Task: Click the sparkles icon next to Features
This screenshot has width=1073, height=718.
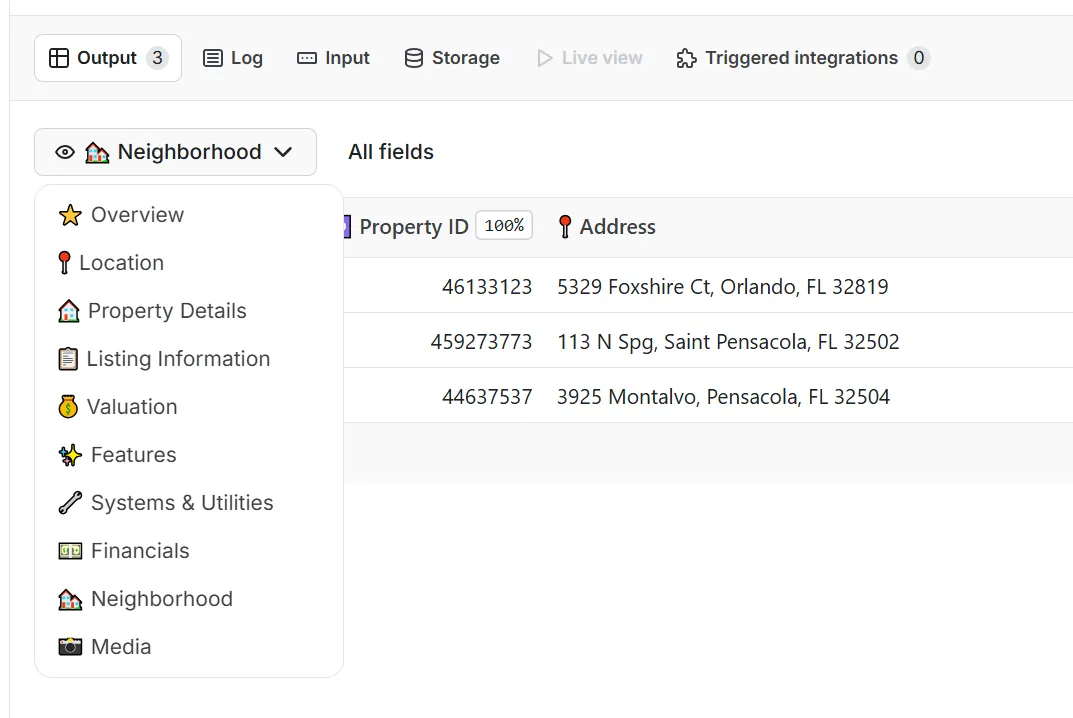Action: pos(68,454)
